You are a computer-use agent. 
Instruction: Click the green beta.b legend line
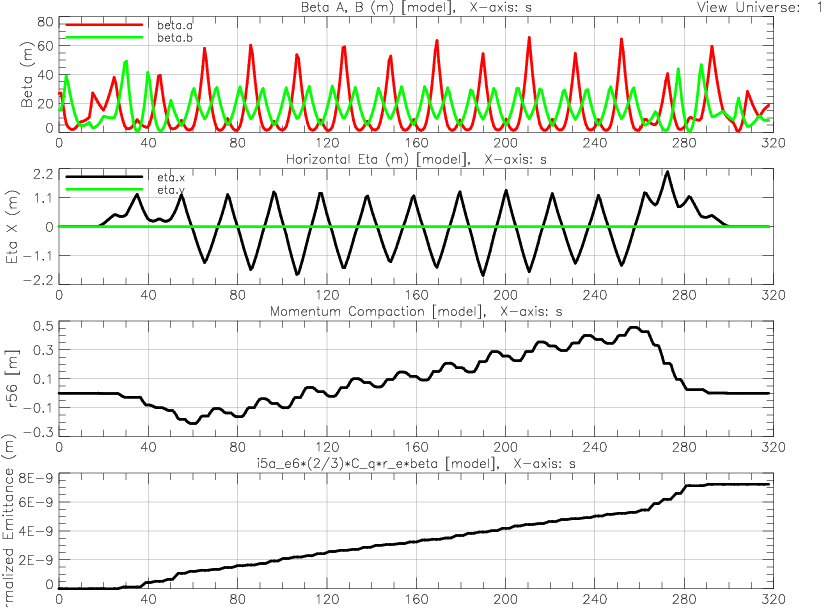(x=104, y=37)
